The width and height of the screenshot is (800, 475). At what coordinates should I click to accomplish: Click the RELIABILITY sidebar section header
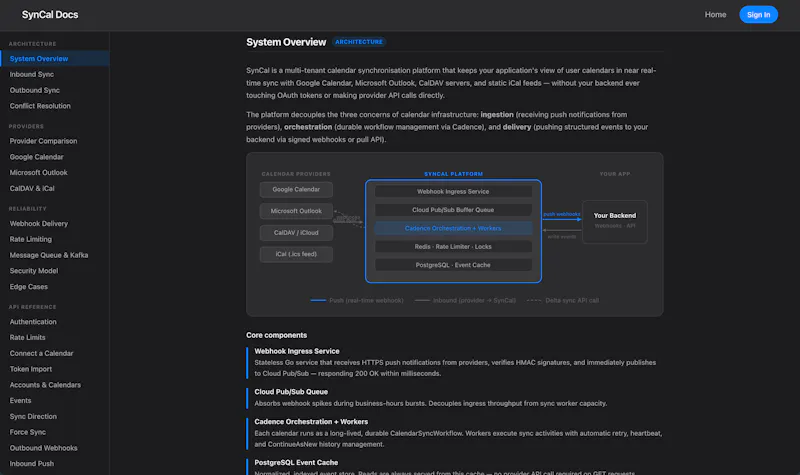point(28,209)
